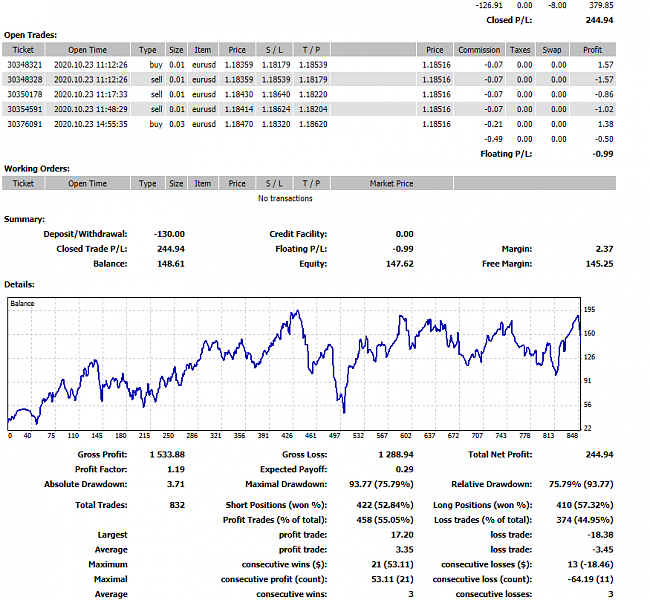
Task: Select average profit trade value 3.35
Action: [x=405, y=550]
